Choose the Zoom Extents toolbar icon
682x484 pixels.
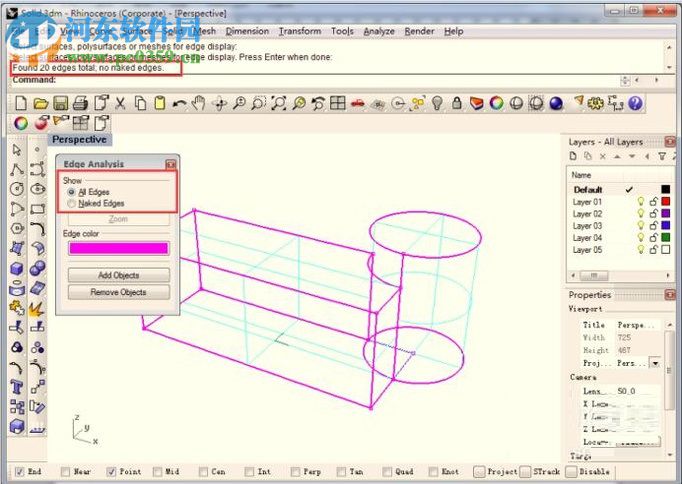point(279,103)
